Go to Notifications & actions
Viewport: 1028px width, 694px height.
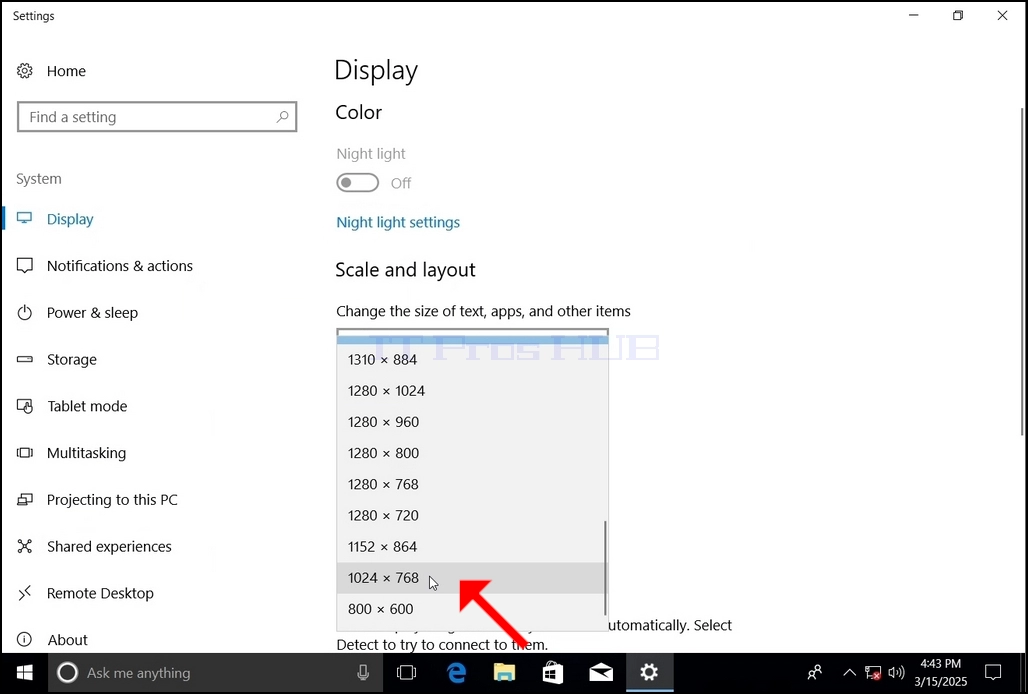(120, 265)
